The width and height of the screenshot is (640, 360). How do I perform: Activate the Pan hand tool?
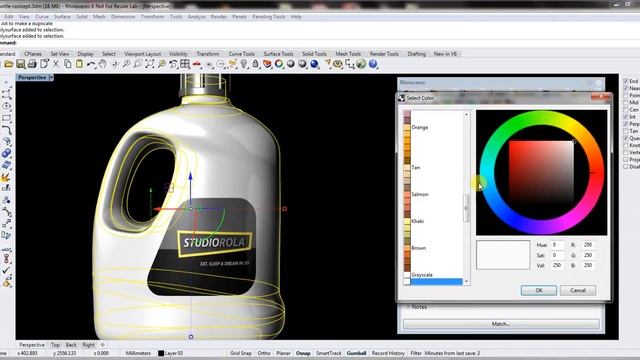[x=102, y=64]
